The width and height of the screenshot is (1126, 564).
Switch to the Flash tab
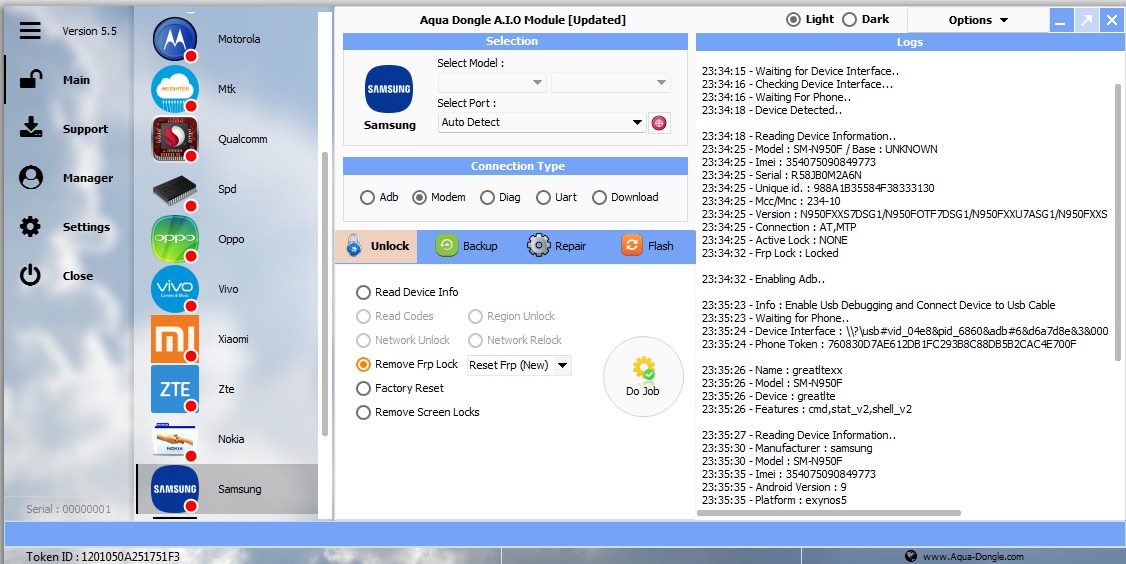648,246
